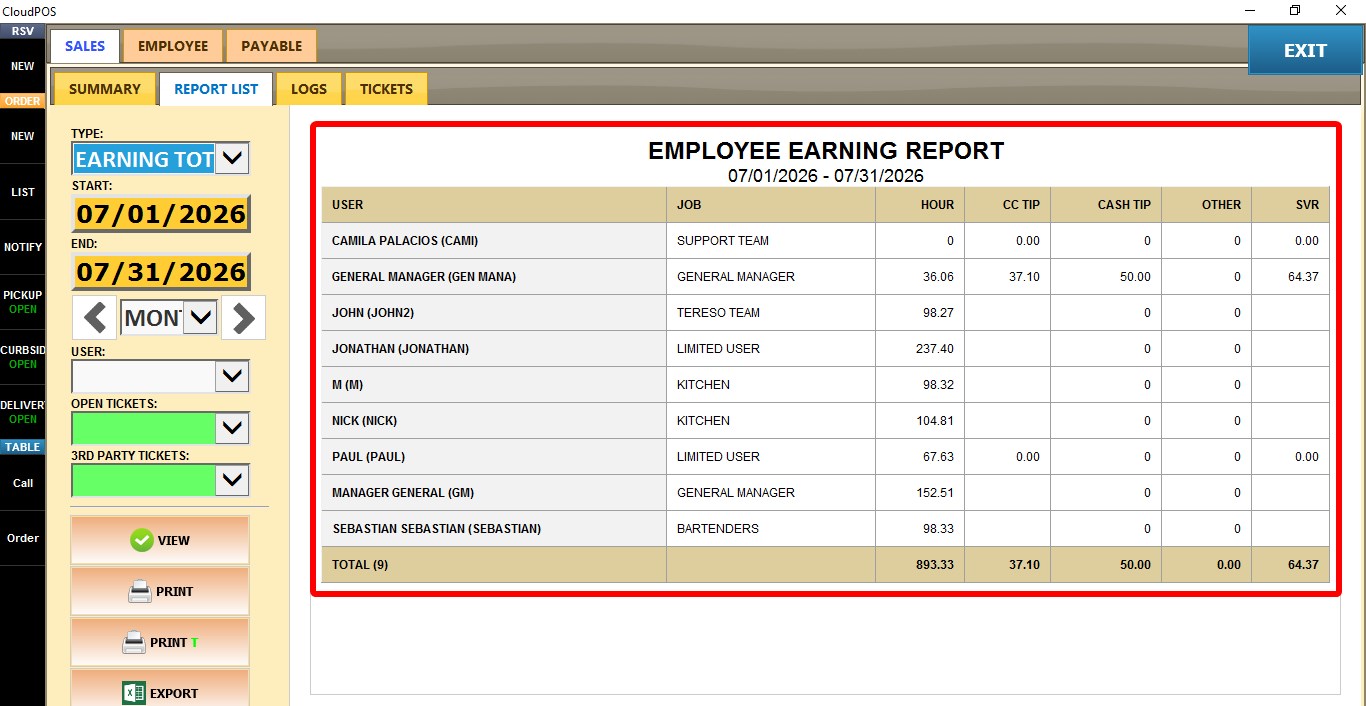This screenshot has width=1366, height=706.
Task: Minimize the CloudPOS window
Action: (x=1249, y=10)
